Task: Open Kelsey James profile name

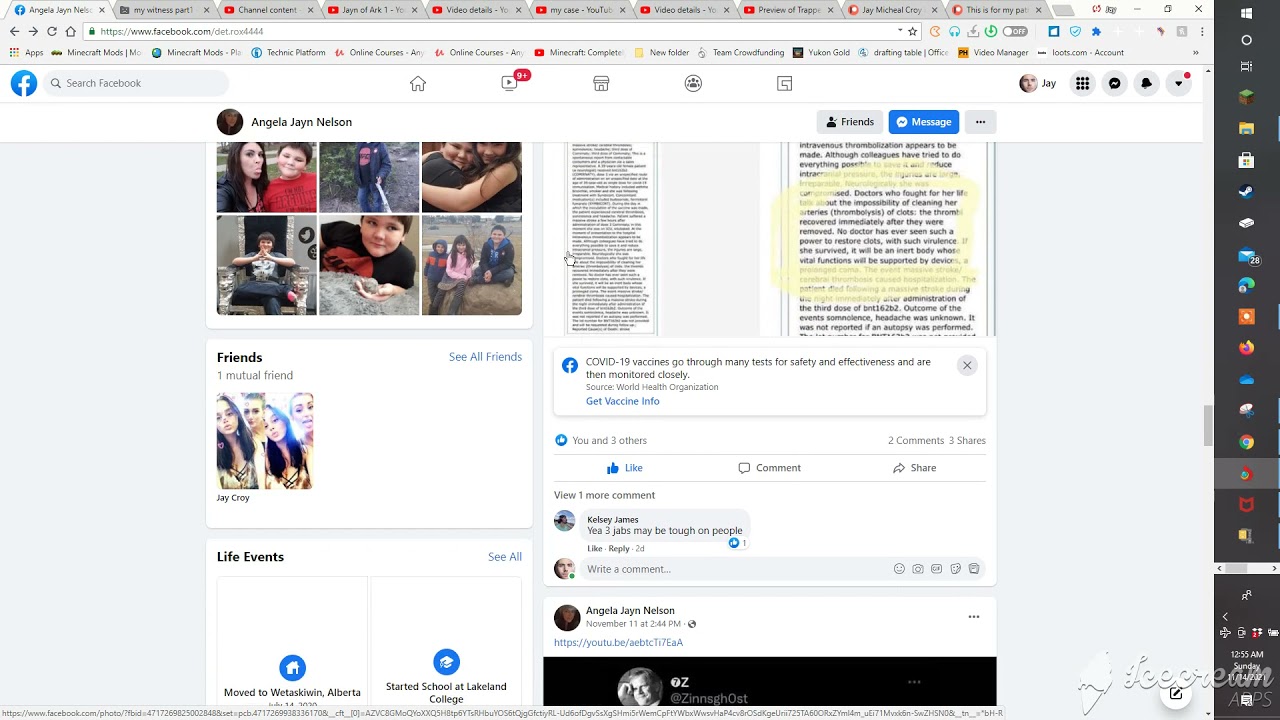Action: (612, 520)
